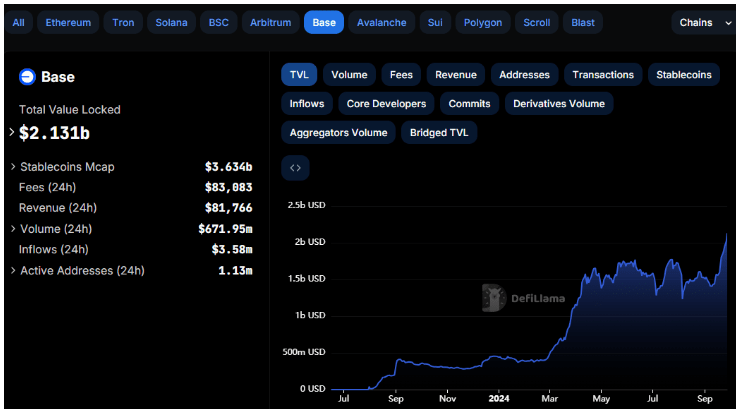Viewport: 740px width, 413px height.
Task: Select the active Base tab
Action: pyautogui.click(x=324, y=23)
